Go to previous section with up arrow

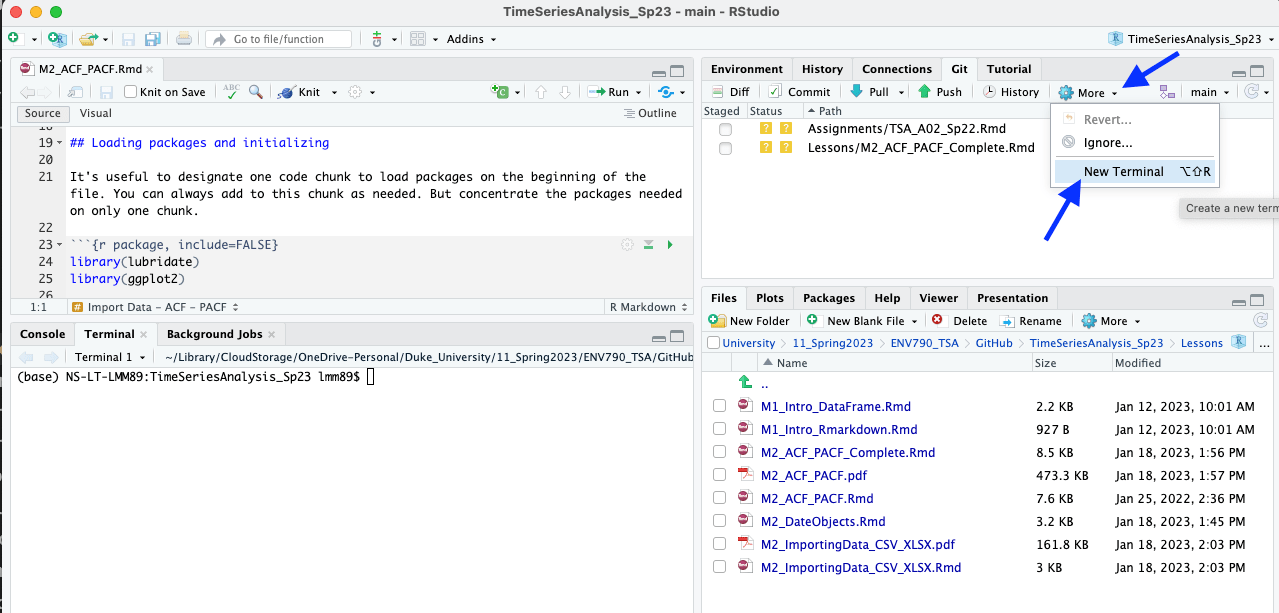(541, 92)
